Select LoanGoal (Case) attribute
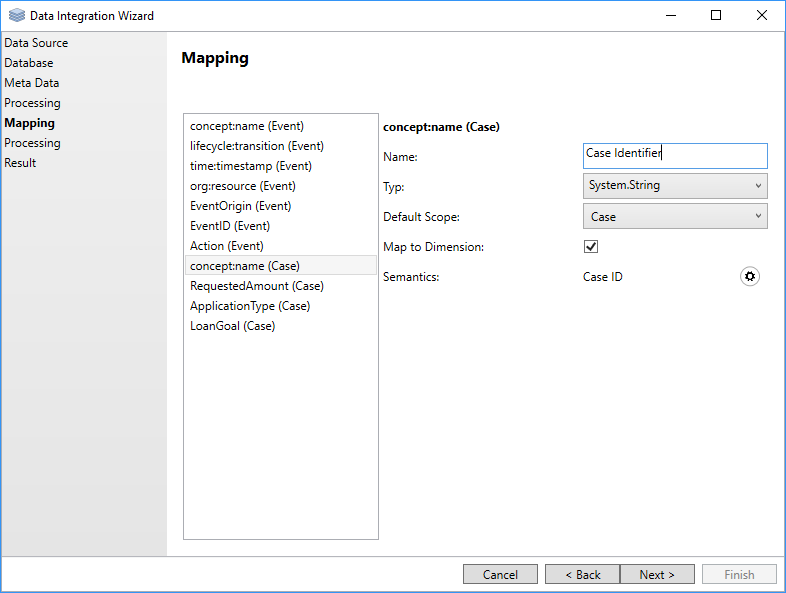This screenshot has width=786, height=593. [232, 326]
